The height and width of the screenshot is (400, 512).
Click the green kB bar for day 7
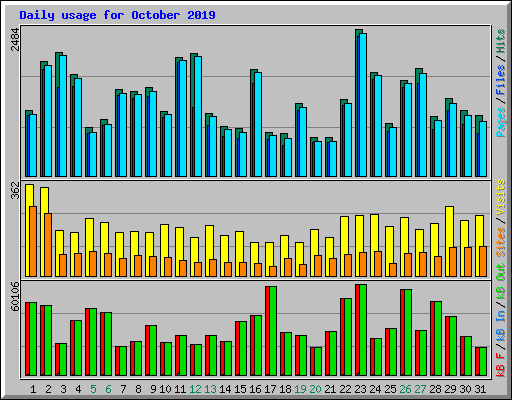pos(123,361)
